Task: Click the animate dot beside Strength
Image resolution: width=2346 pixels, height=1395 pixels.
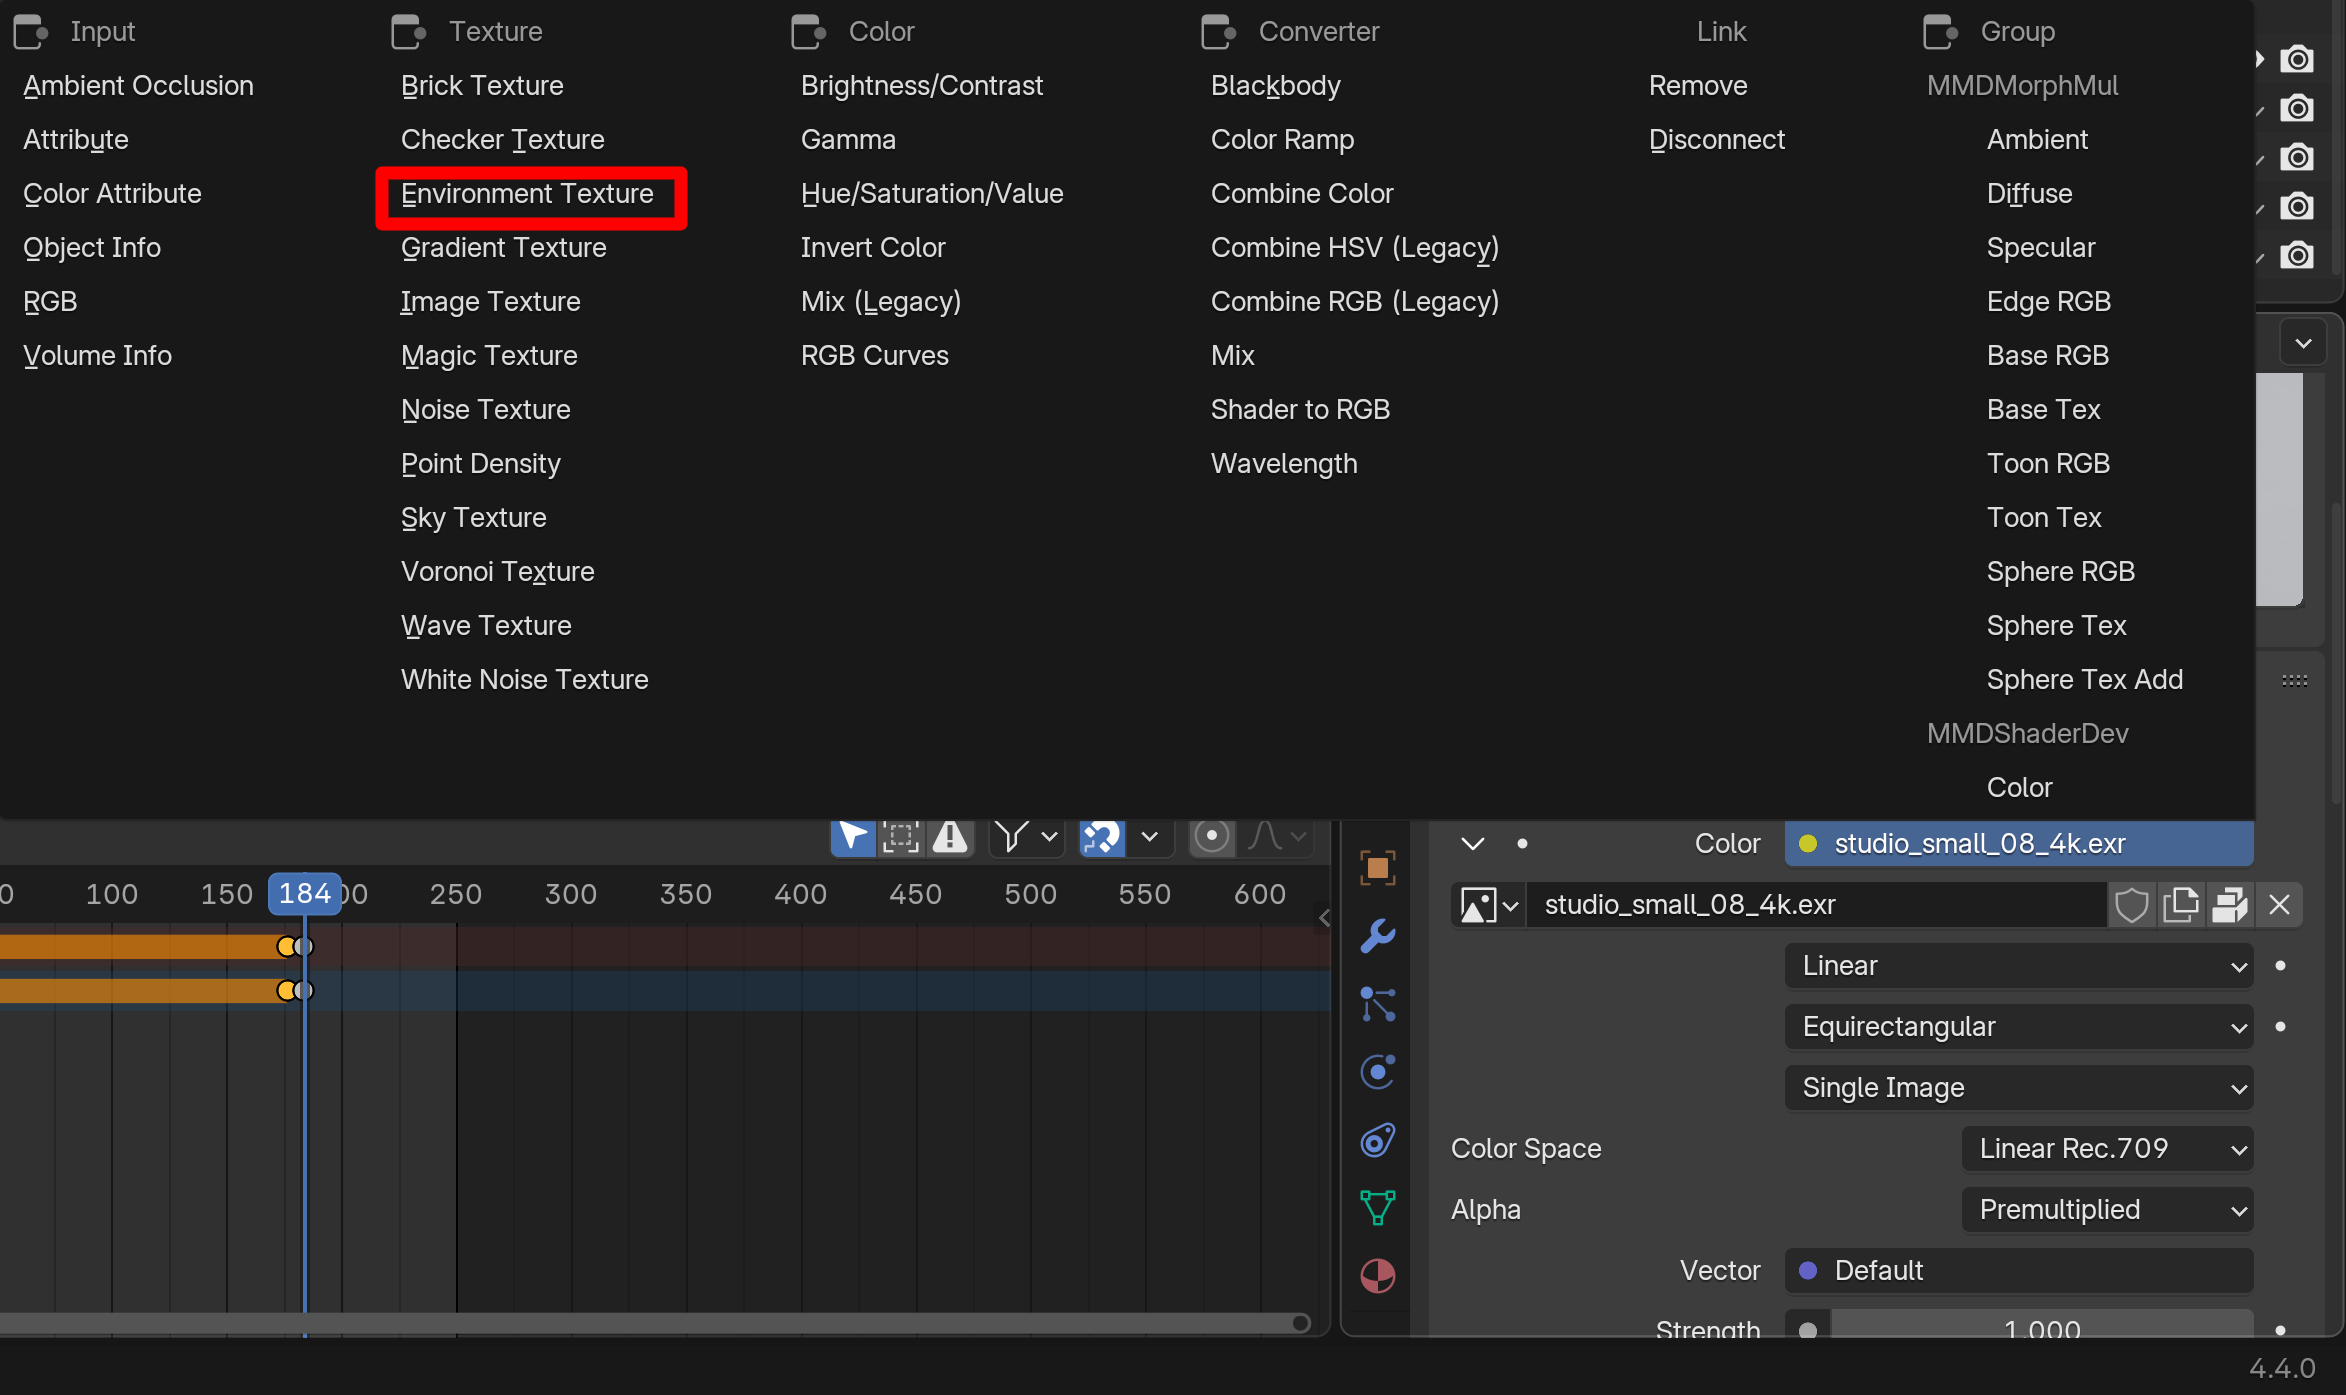Action: [x=2280, y=1330]
